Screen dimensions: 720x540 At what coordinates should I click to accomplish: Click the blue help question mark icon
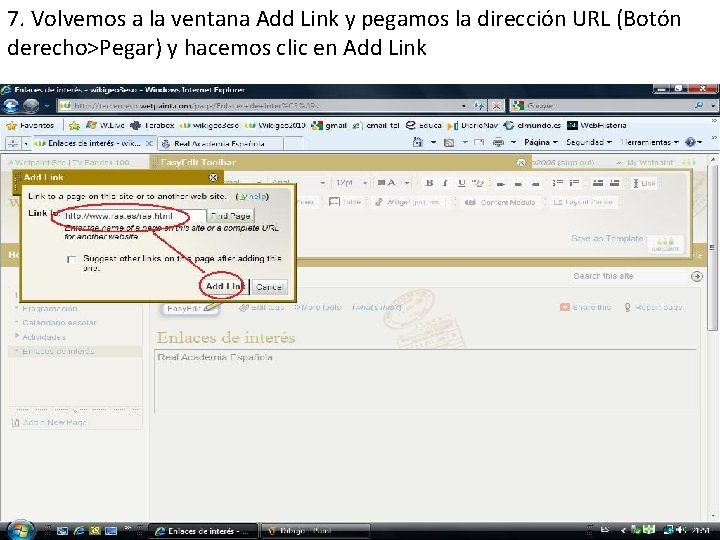690,142
